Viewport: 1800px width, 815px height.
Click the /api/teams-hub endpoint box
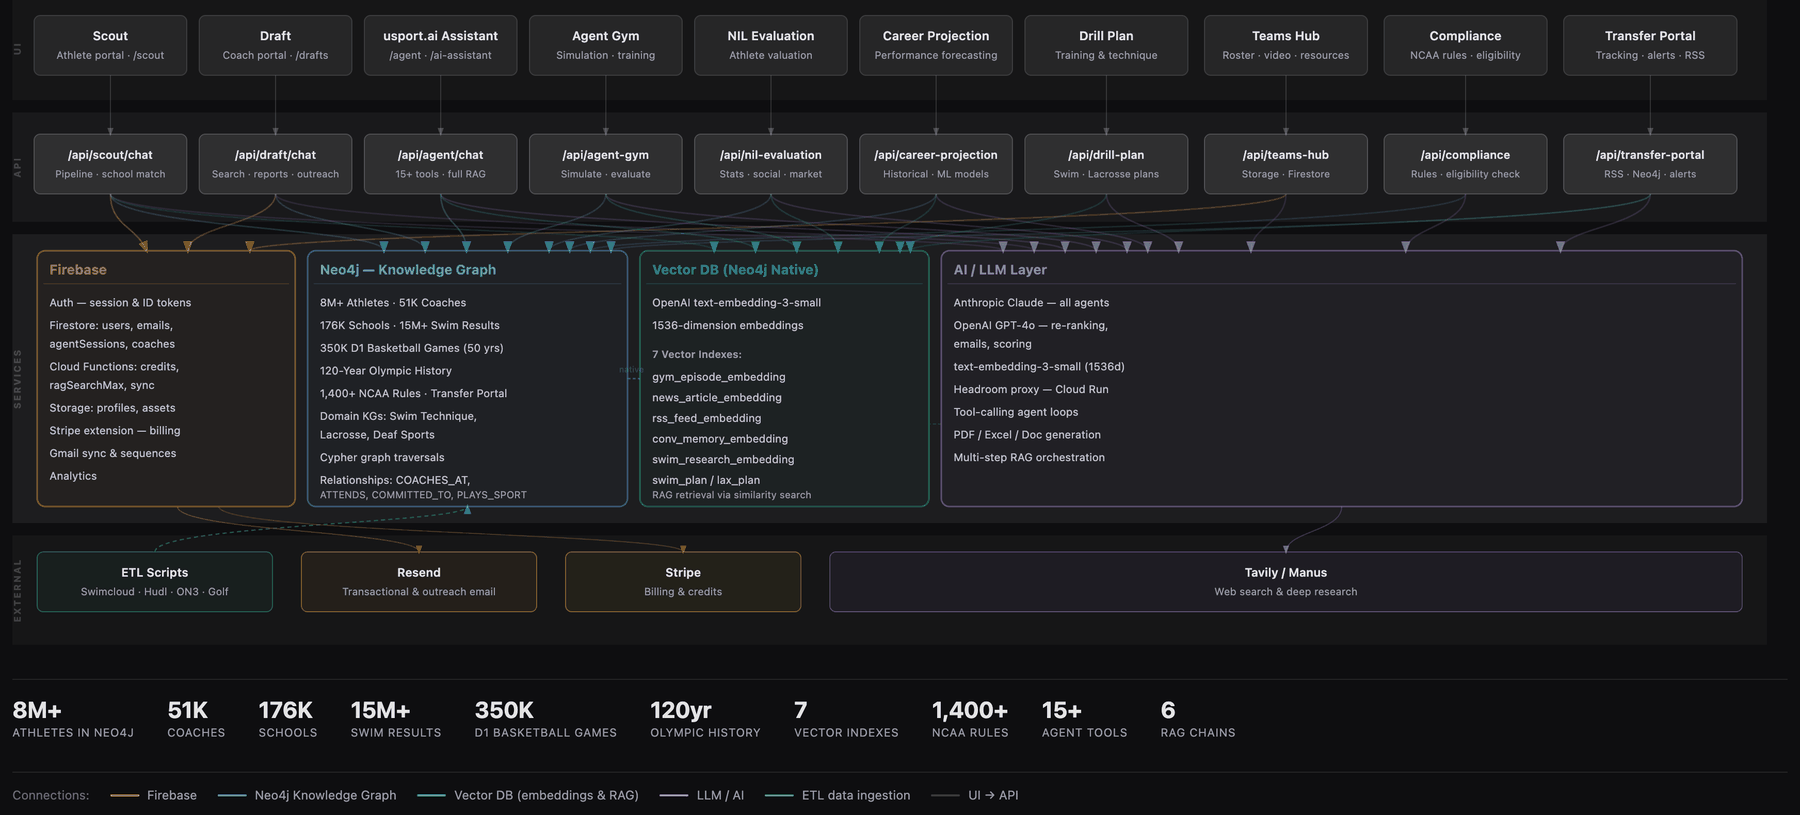click(x=1285, y=164)
